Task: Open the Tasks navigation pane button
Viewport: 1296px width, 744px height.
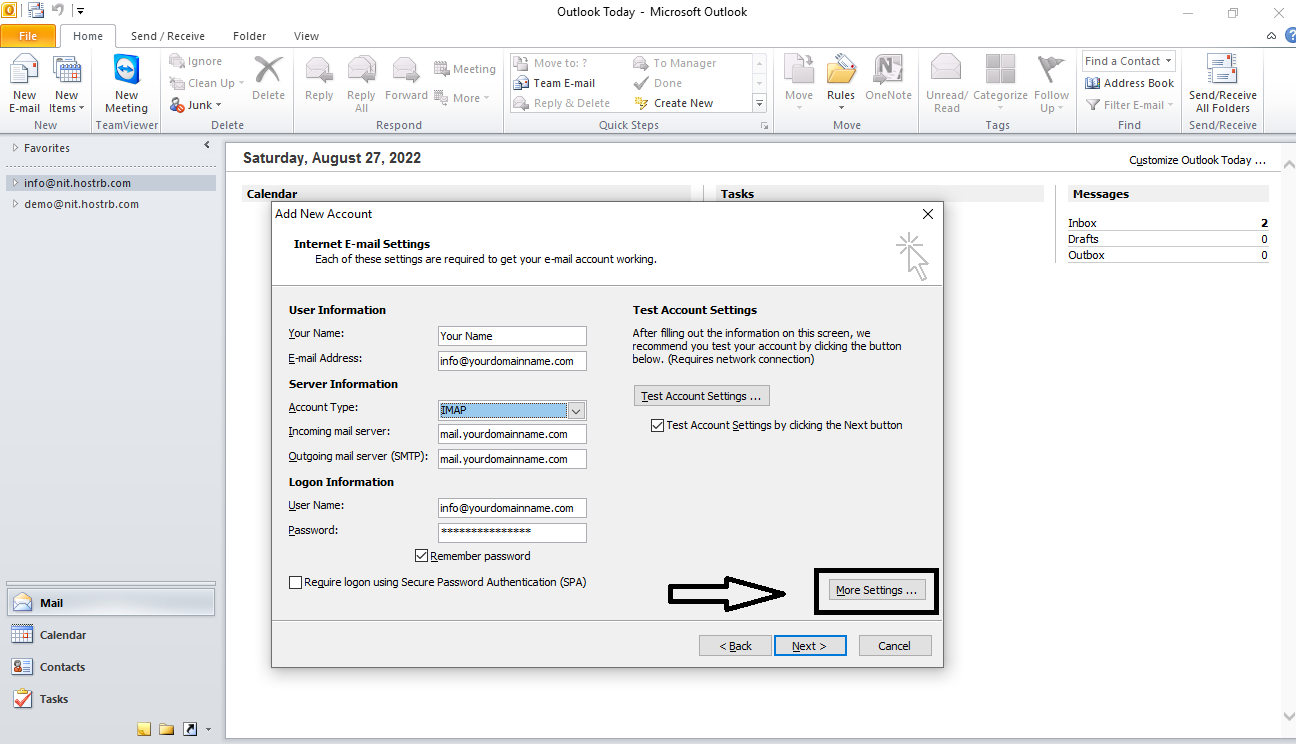Action: click(110, 699)
